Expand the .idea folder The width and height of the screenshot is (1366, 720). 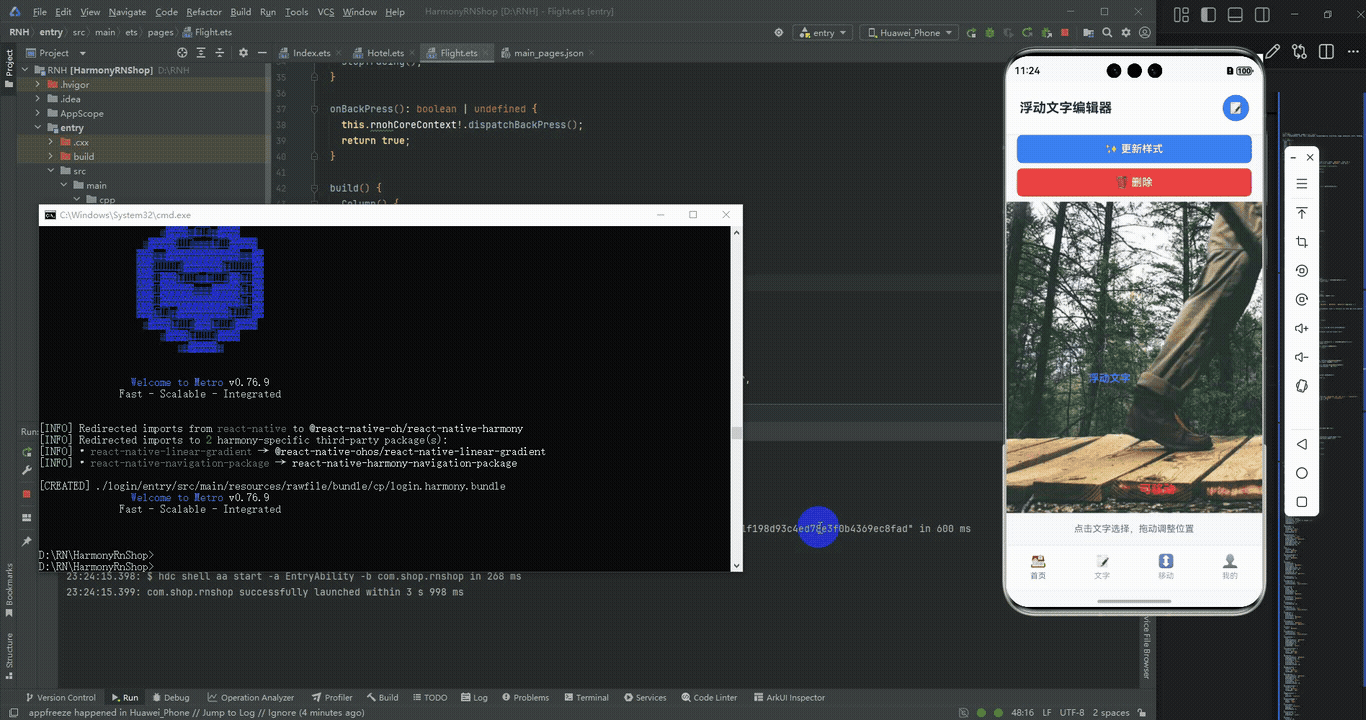[x=39, y=99]
